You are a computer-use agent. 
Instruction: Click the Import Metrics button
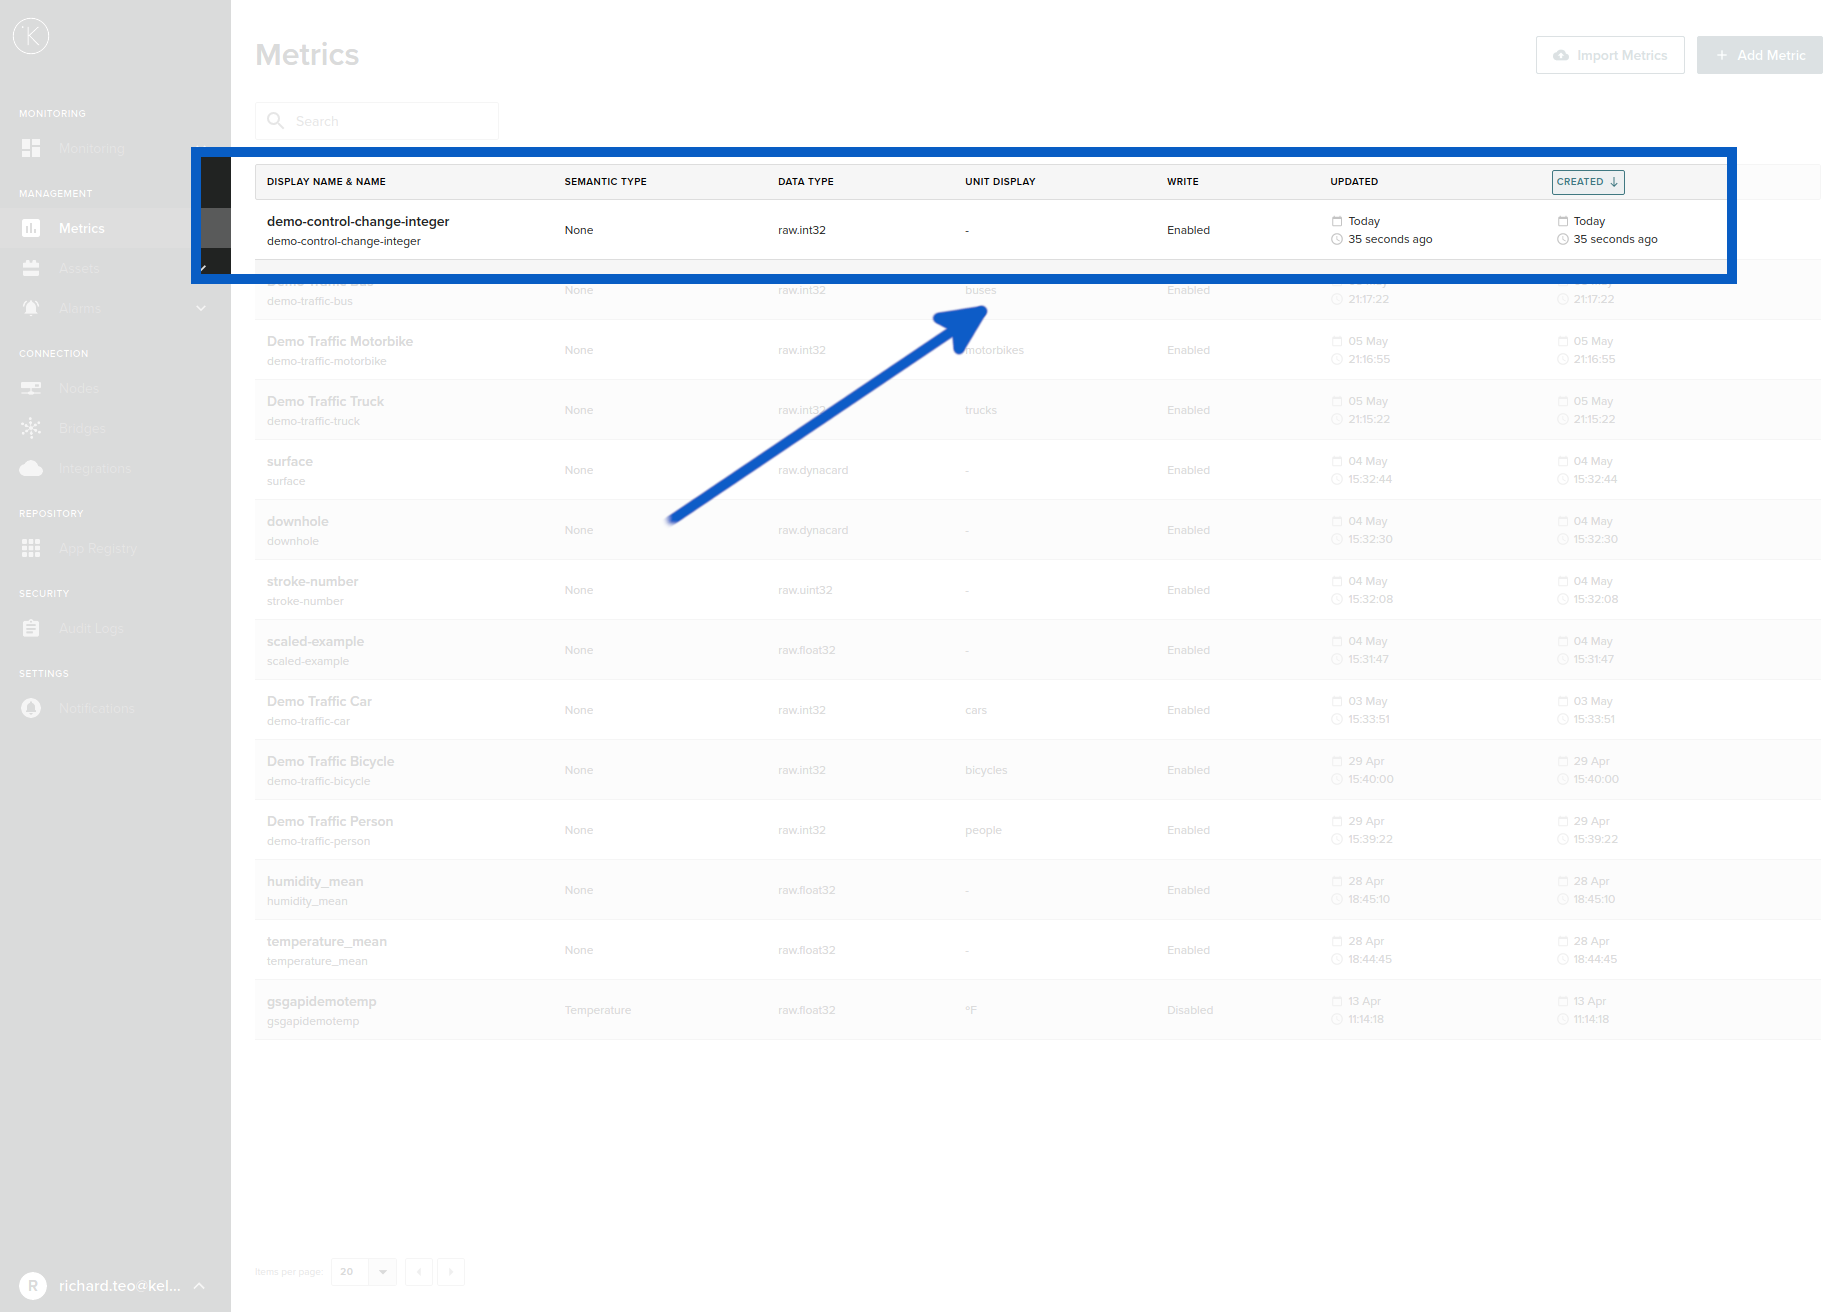coord(1609,55)
